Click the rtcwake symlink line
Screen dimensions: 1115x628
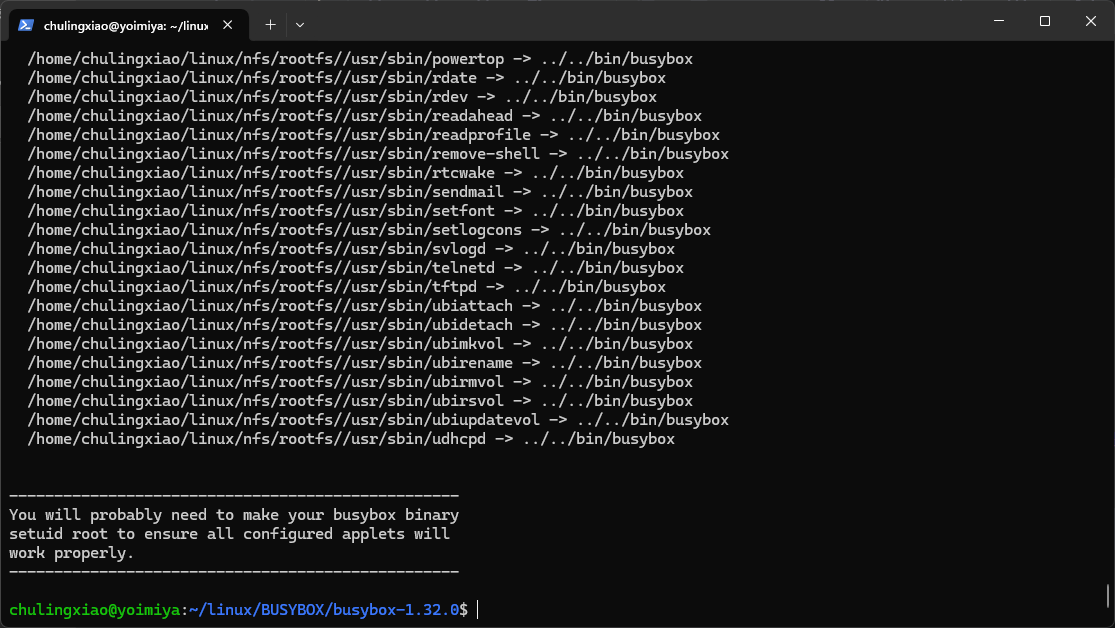(356, 173)
